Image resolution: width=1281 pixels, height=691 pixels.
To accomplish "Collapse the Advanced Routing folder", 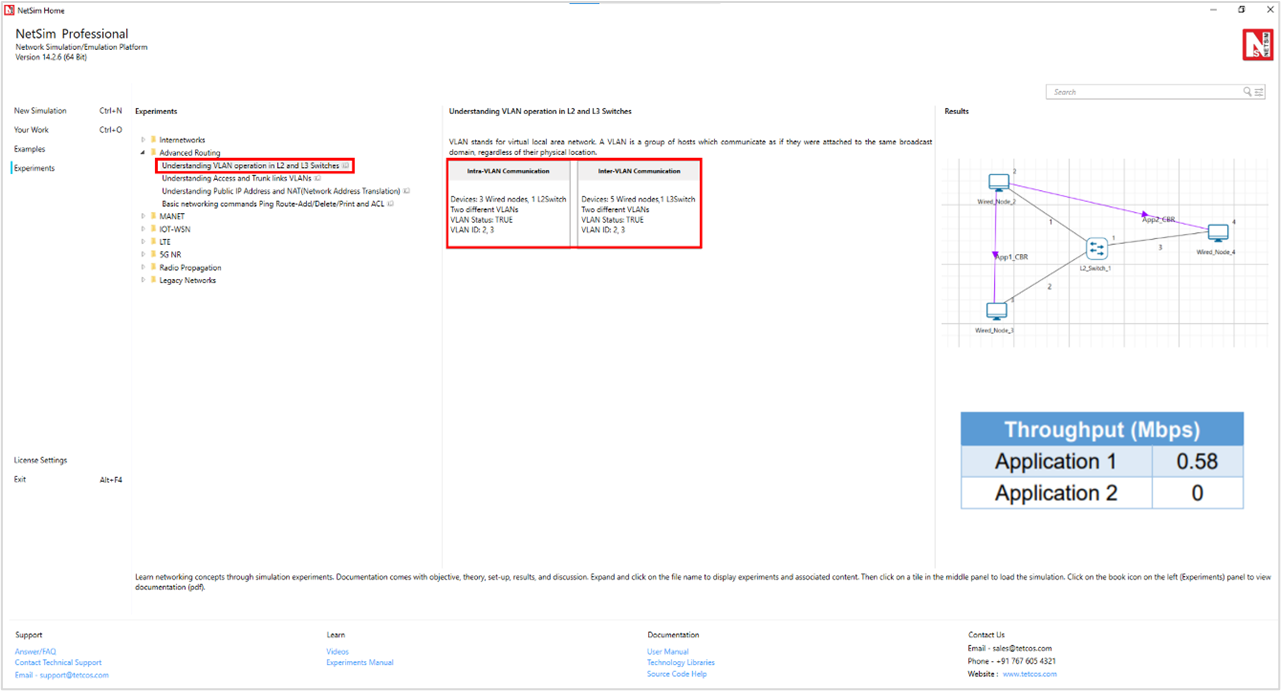I will pos(143,153).
